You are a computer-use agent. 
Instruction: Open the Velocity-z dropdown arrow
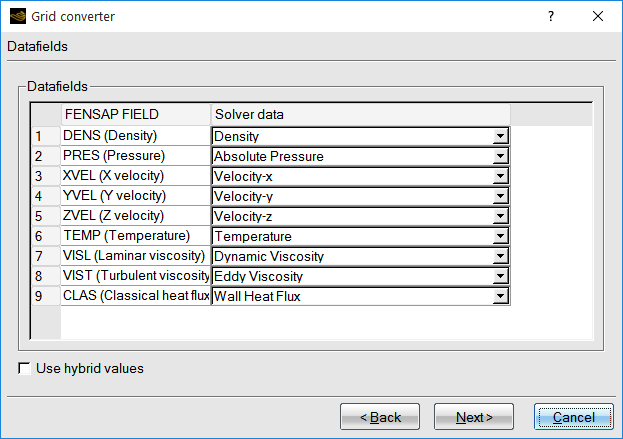[x=500, y=216]
